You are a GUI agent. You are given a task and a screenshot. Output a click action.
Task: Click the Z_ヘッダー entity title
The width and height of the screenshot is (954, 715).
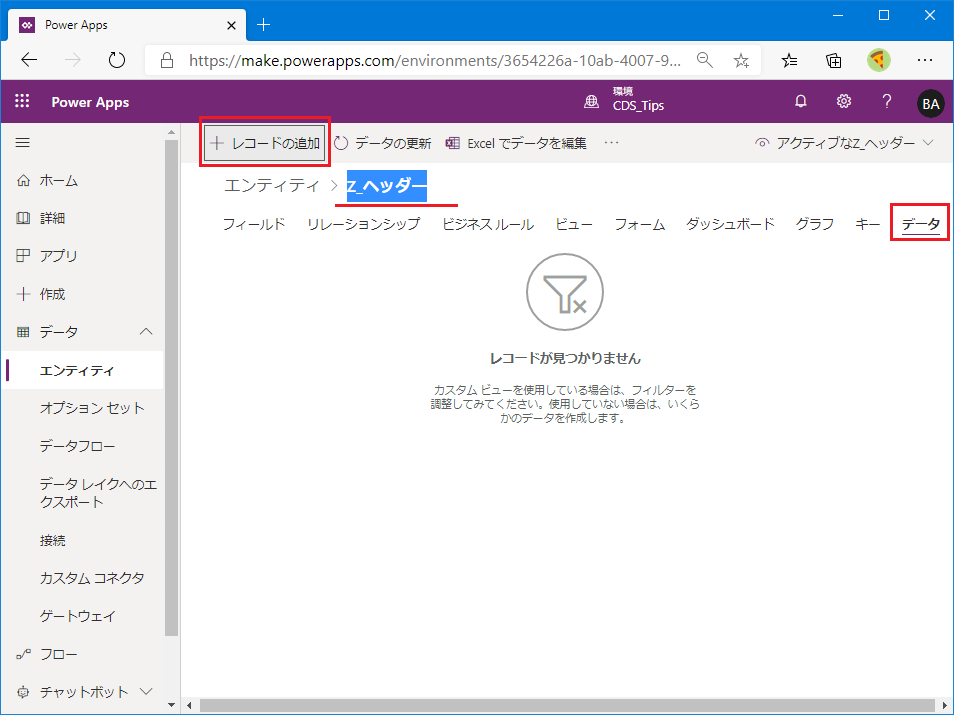387,186
